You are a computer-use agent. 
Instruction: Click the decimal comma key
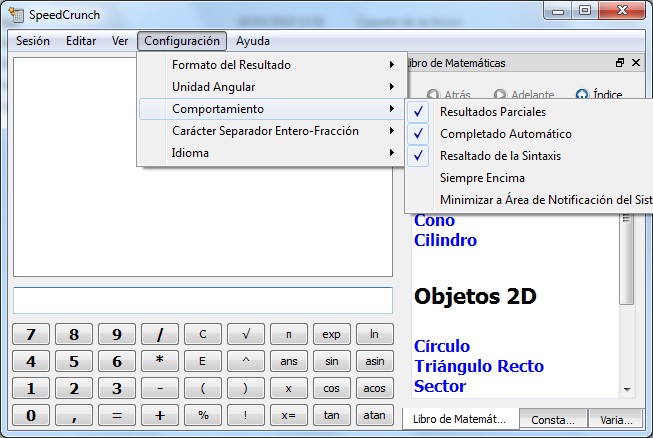click(74, 415)
